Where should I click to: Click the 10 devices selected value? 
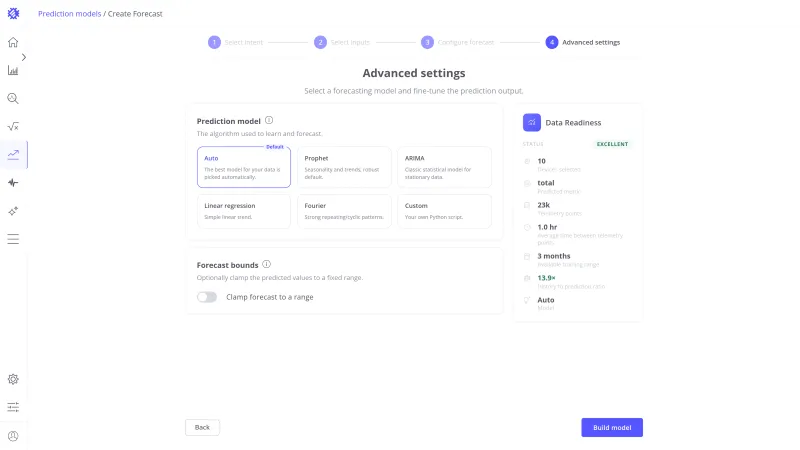click(x=541, y=161)
